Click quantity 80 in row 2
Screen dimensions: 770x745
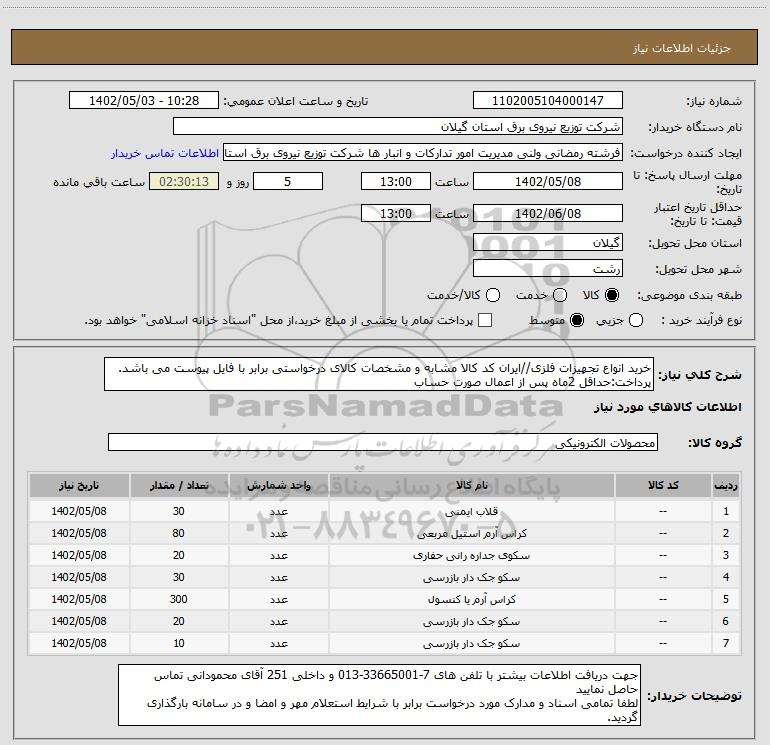pos(179,533)
